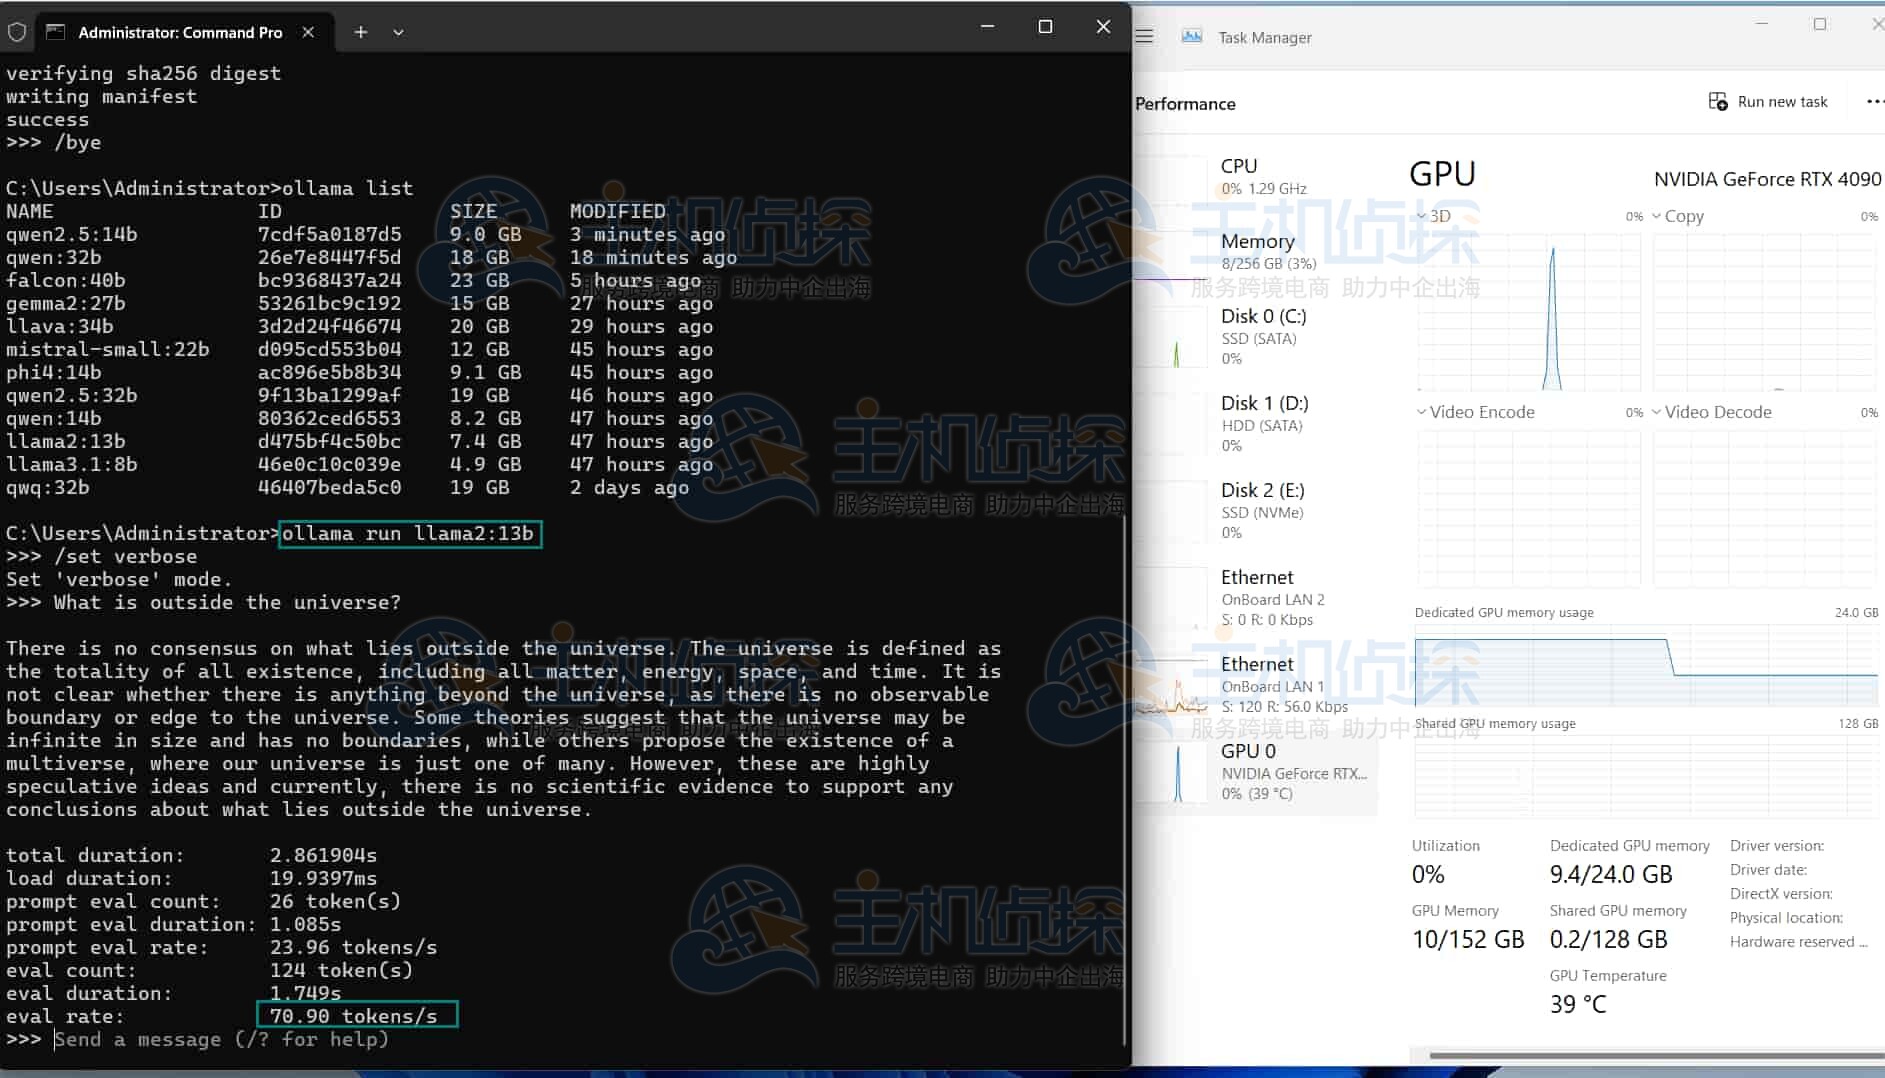Click the Run new task icon
This screenshot has height=1078, width=1885.
pyautogui.click(x=1718, y=100)
